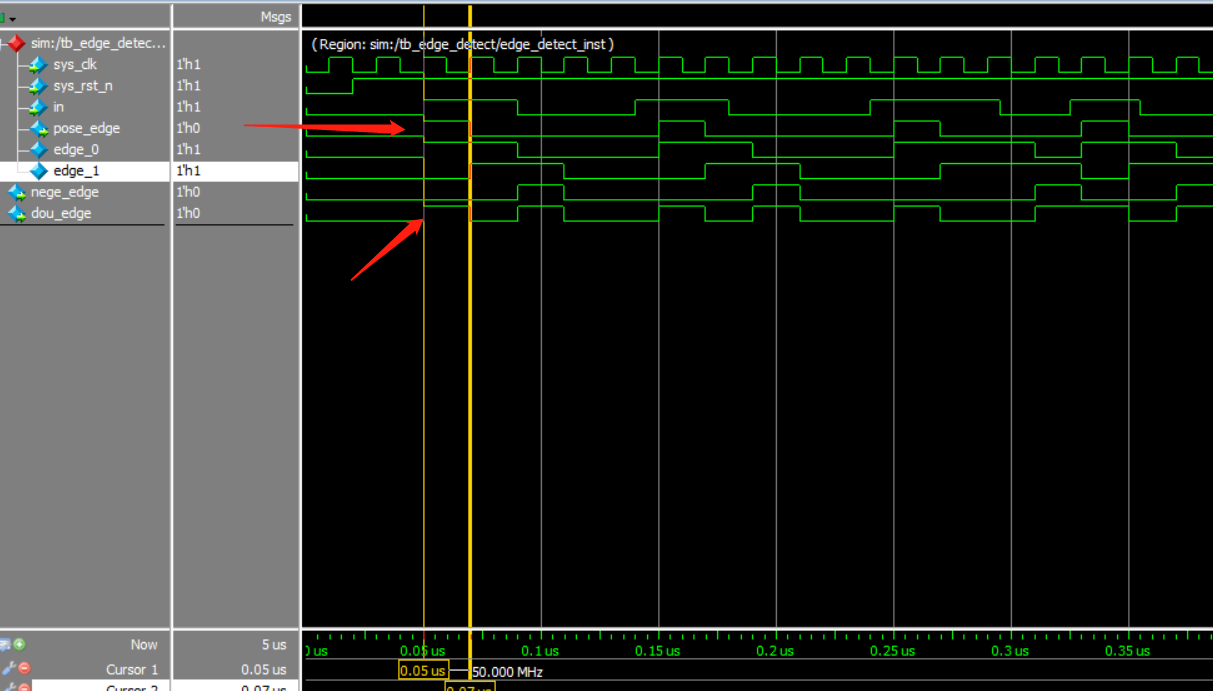Click the red diamond icon of the sim:/tb_edge_detec group
1213x691 pixels.
tap(16, 43)
